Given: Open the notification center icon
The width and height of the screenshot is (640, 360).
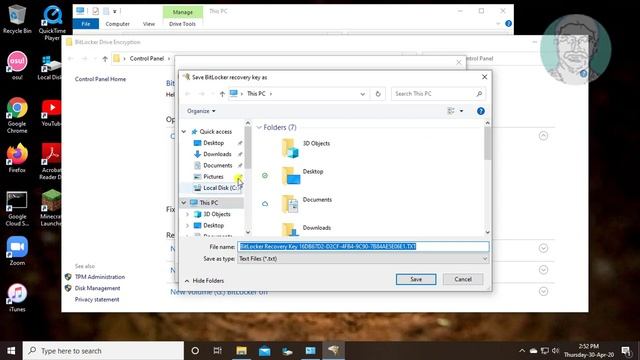Looking at the screenshot, I should [x=626, y=351].
